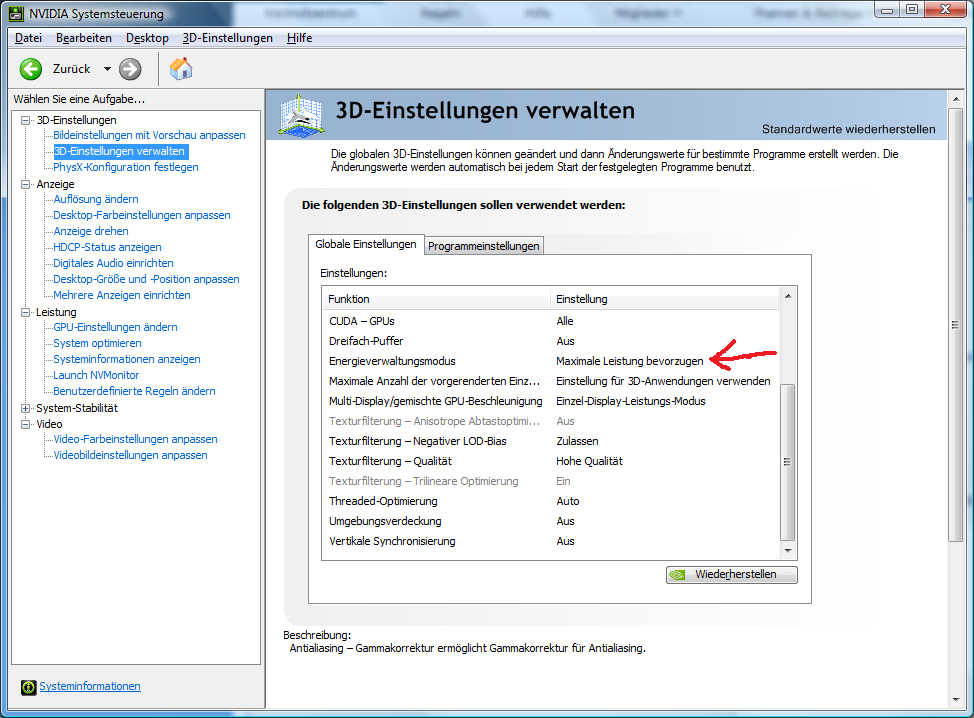The image size is (974, 718).
Task: Select the CUDA – GPUs setting row
Action: 550,321
